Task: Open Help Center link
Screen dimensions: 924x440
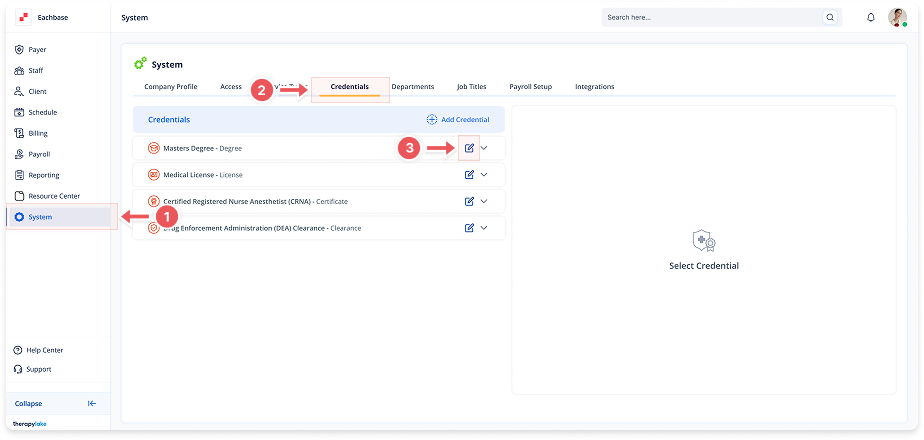Action: (44, 350)
